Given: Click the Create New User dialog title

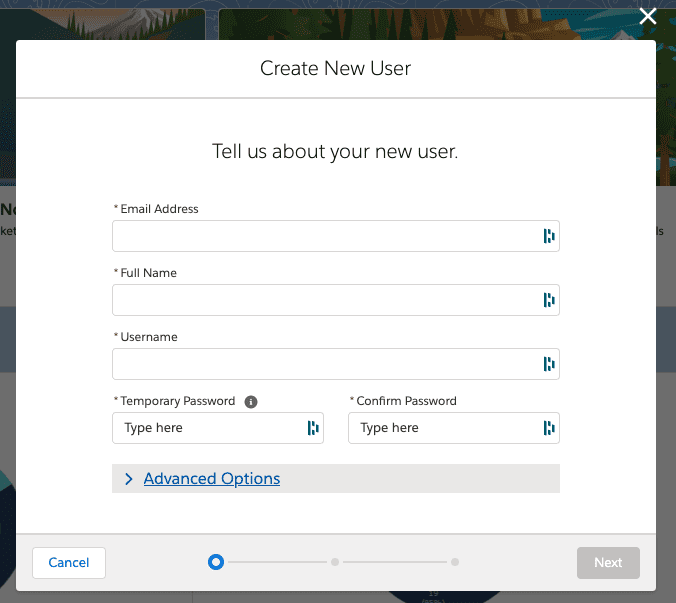Looking at the screenshot, I should 336,69.
